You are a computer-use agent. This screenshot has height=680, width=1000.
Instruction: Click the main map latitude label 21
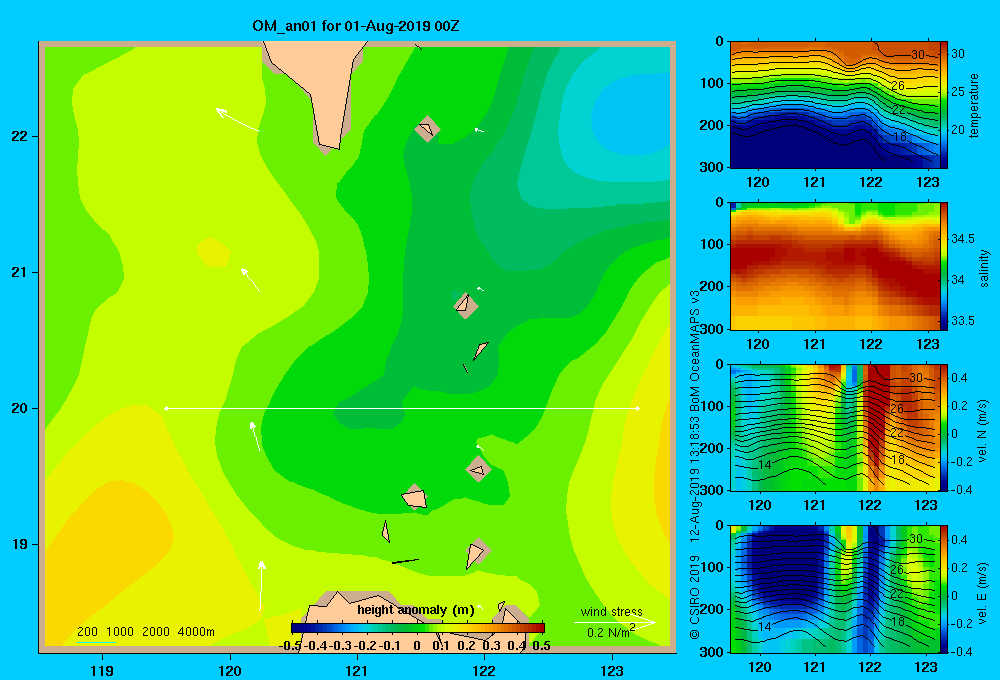[20, 272]
